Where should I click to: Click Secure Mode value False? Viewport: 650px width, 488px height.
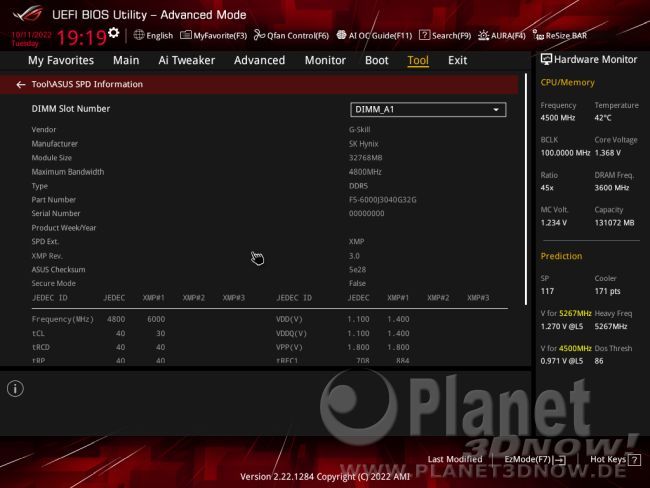click(x=357, y=284)
